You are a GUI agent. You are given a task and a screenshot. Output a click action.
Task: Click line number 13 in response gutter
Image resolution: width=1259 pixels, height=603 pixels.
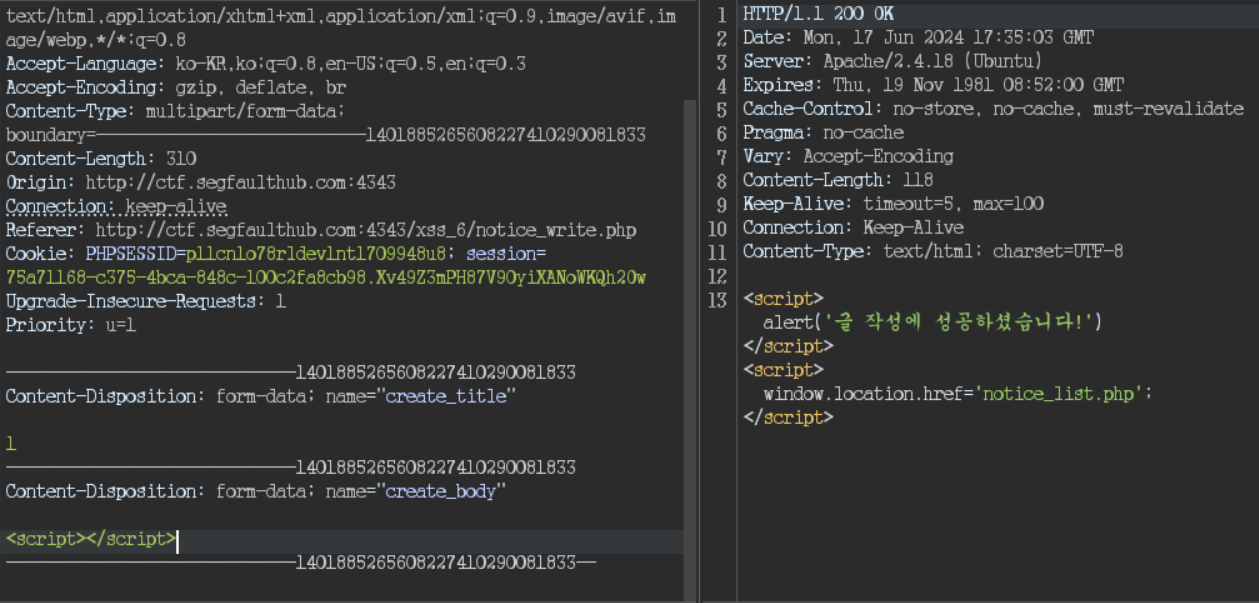pyautogui.click(x=719, y=299)
